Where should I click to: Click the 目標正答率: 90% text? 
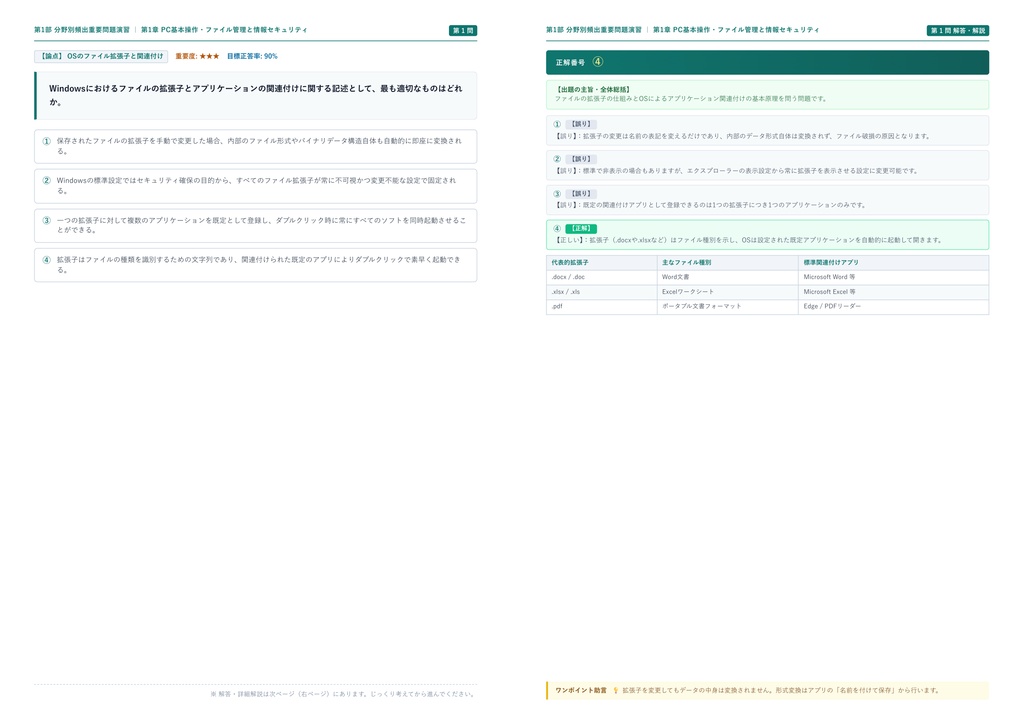(252, 56)
